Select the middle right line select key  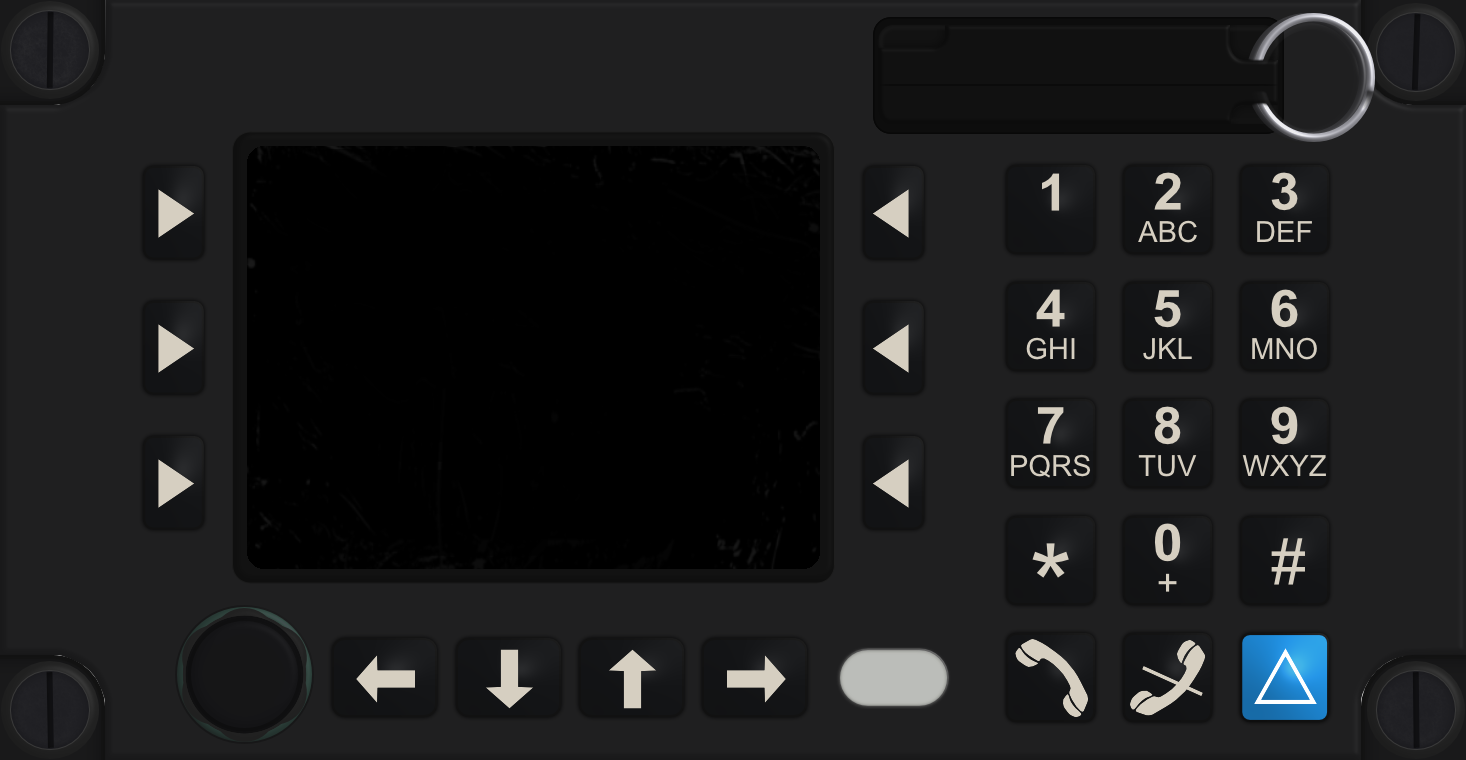tap(893, 348)
